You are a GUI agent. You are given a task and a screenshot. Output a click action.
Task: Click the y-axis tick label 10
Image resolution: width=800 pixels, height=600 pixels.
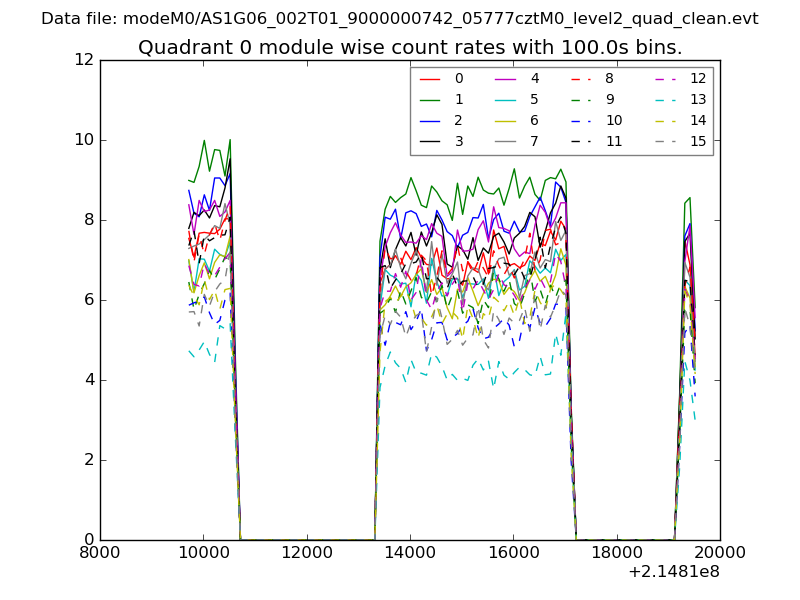point(83,140)
